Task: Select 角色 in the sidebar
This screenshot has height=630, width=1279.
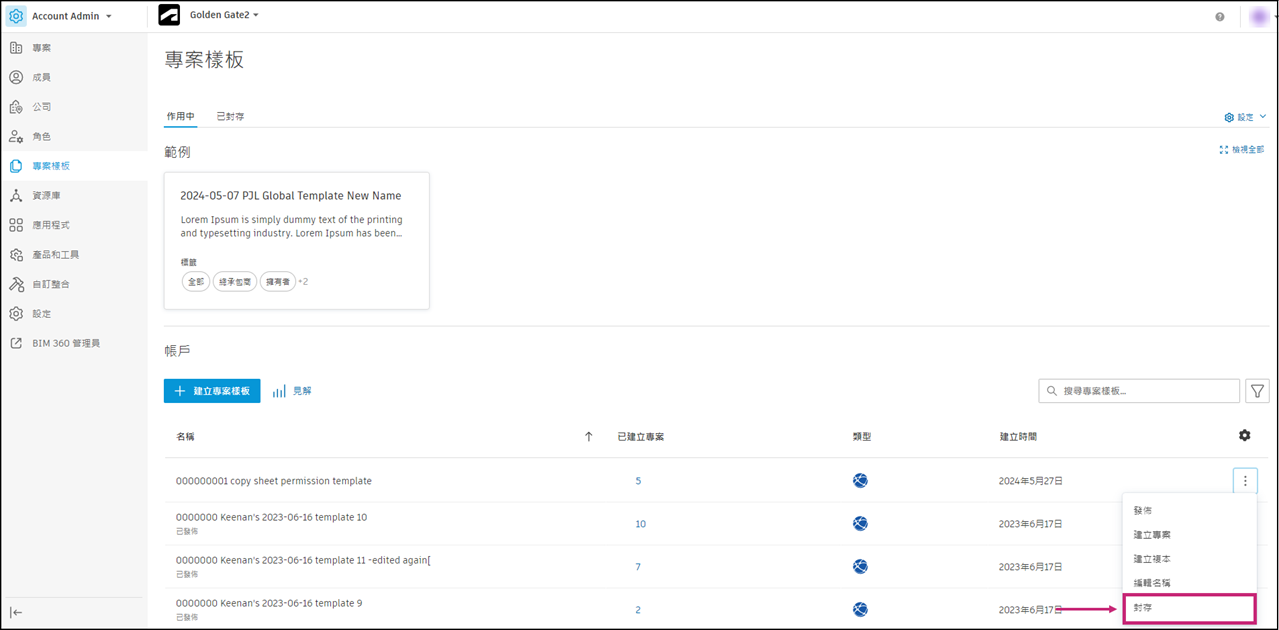Action: pyautogui.click(x=41, y=136)
